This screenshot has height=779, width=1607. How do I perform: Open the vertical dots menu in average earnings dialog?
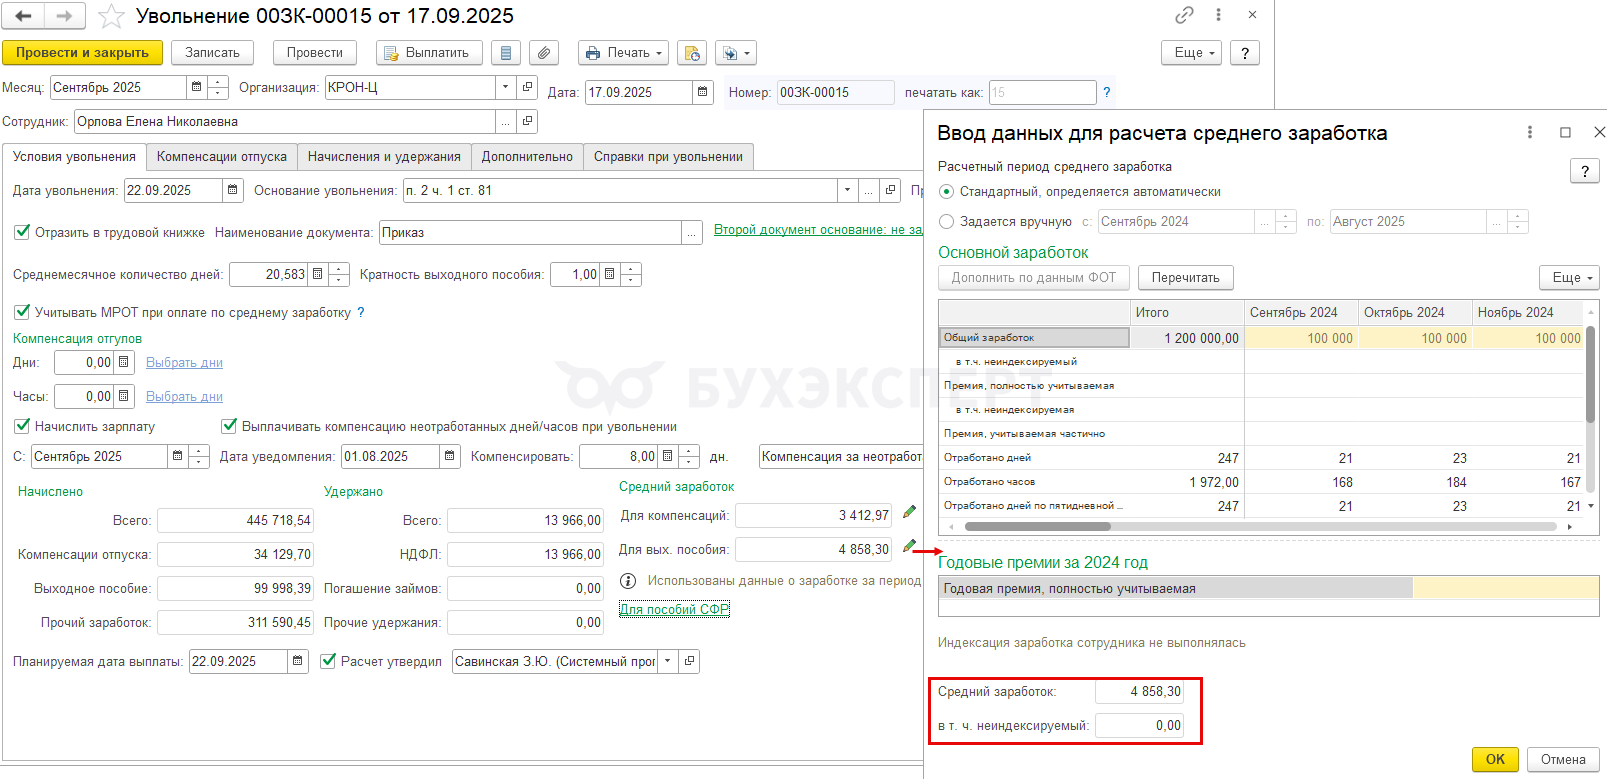[x=1530, y=132]
